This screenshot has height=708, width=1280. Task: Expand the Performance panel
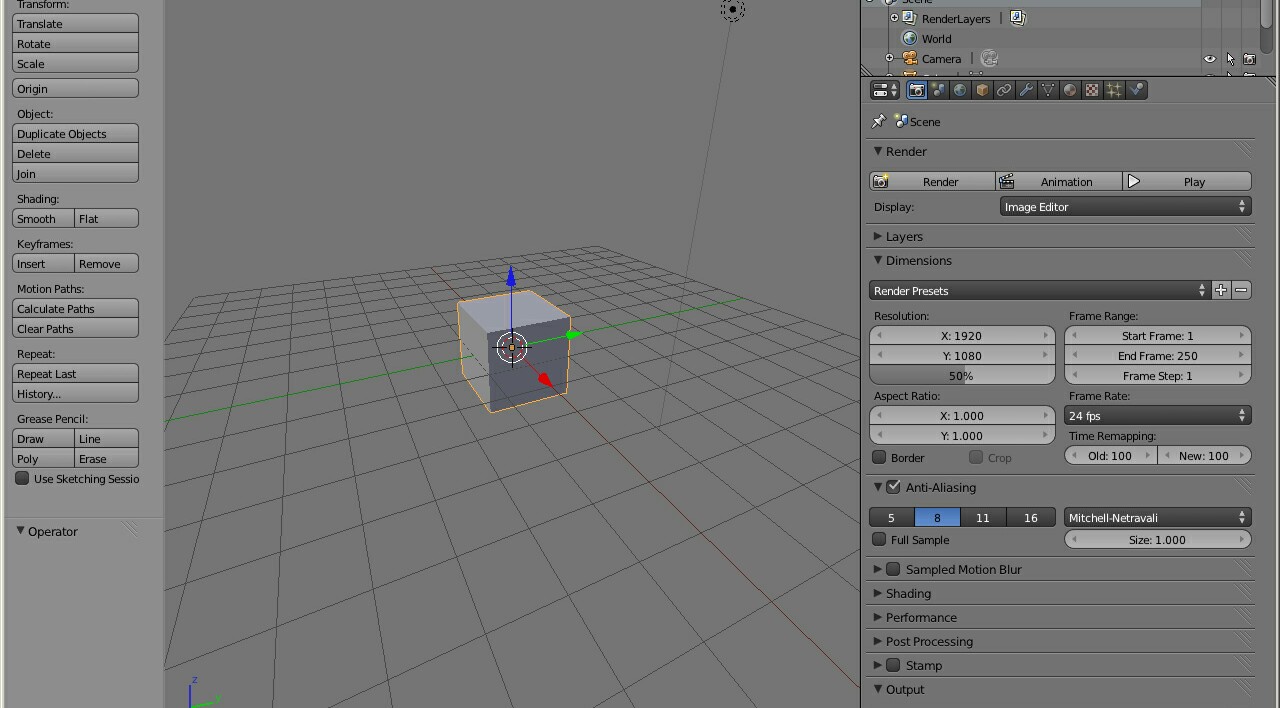920,618
